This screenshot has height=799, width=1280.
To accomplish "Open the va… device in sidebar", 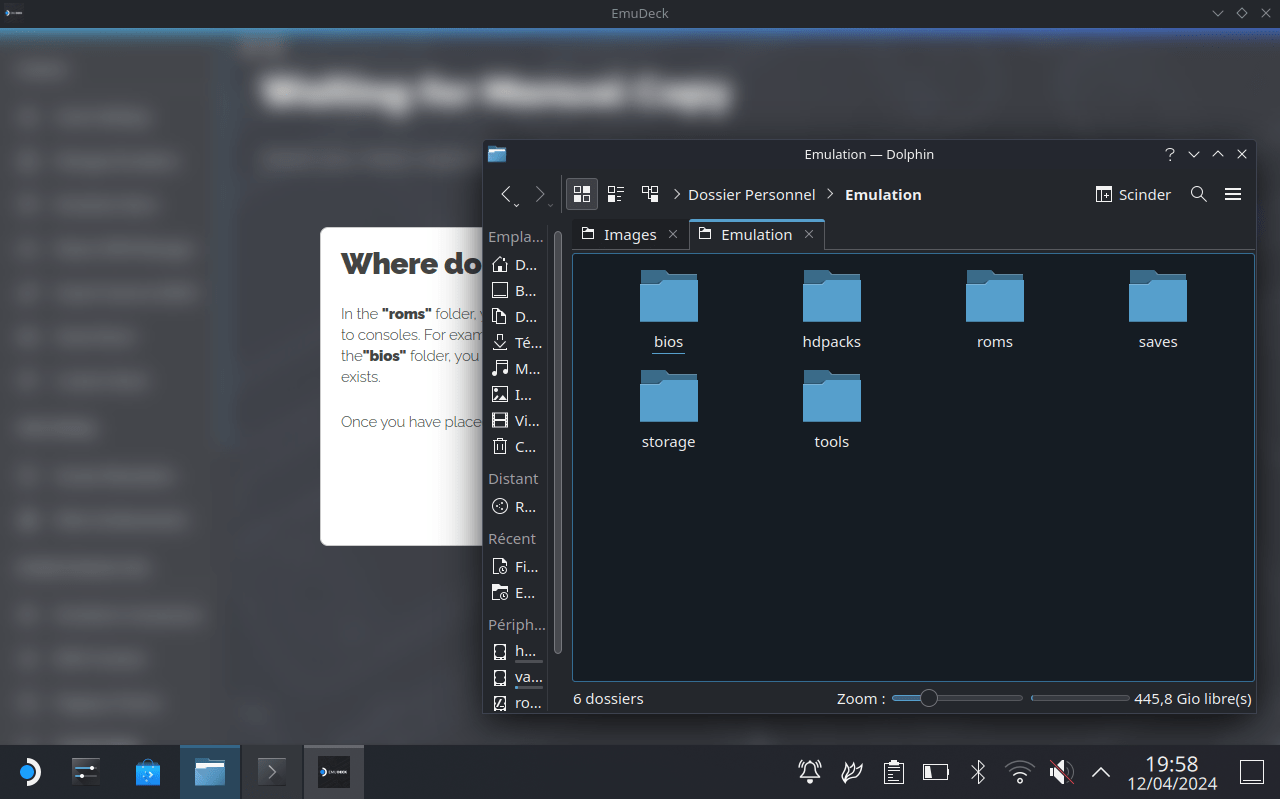I will (515, 677).
